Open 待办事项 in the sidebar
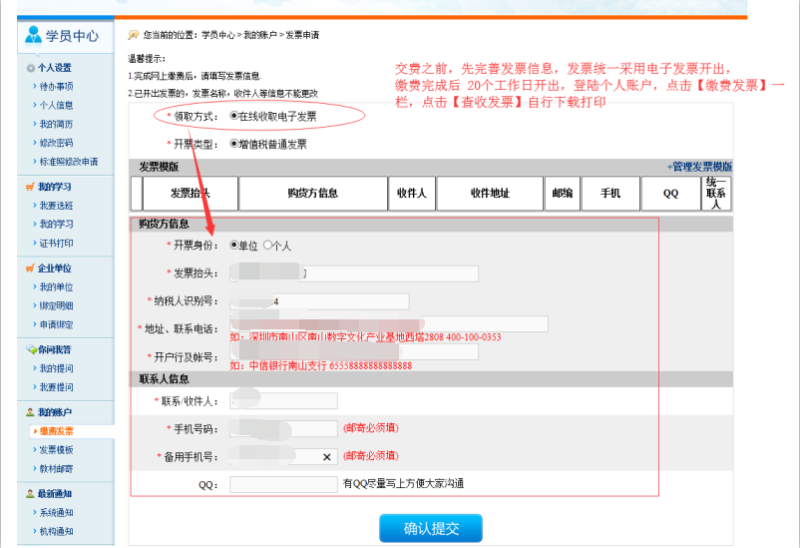This screenshot has height=548, width=800. click(56, 87)
